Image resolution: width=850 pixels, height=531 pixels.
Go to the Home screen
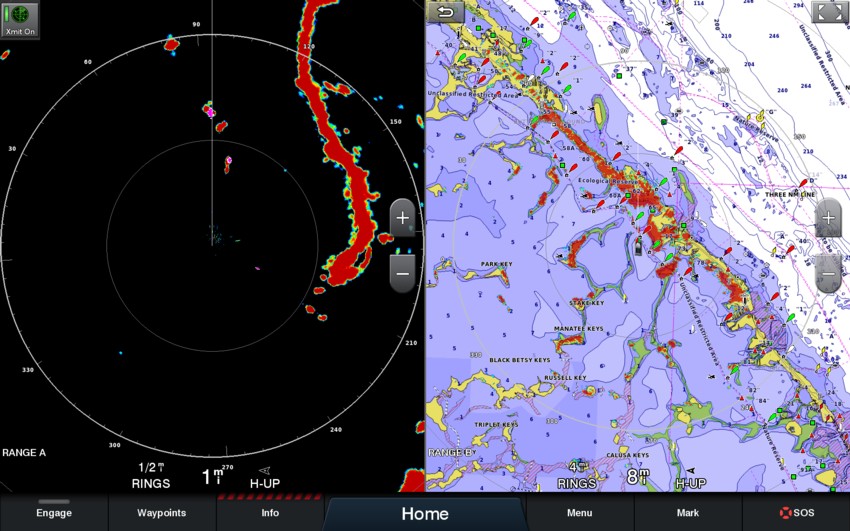(425, 513)
